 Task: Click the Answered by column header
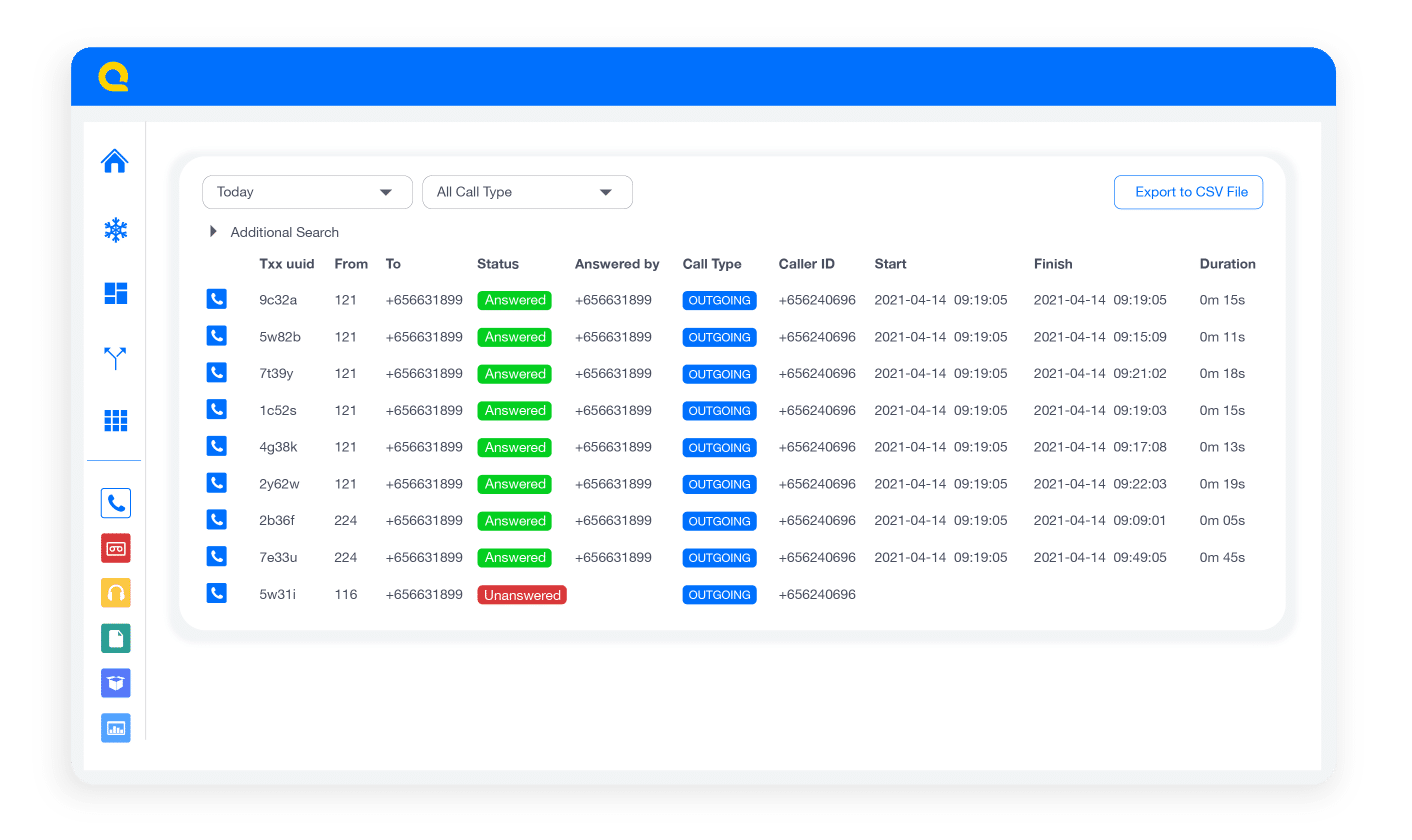[x=617, y=264]
